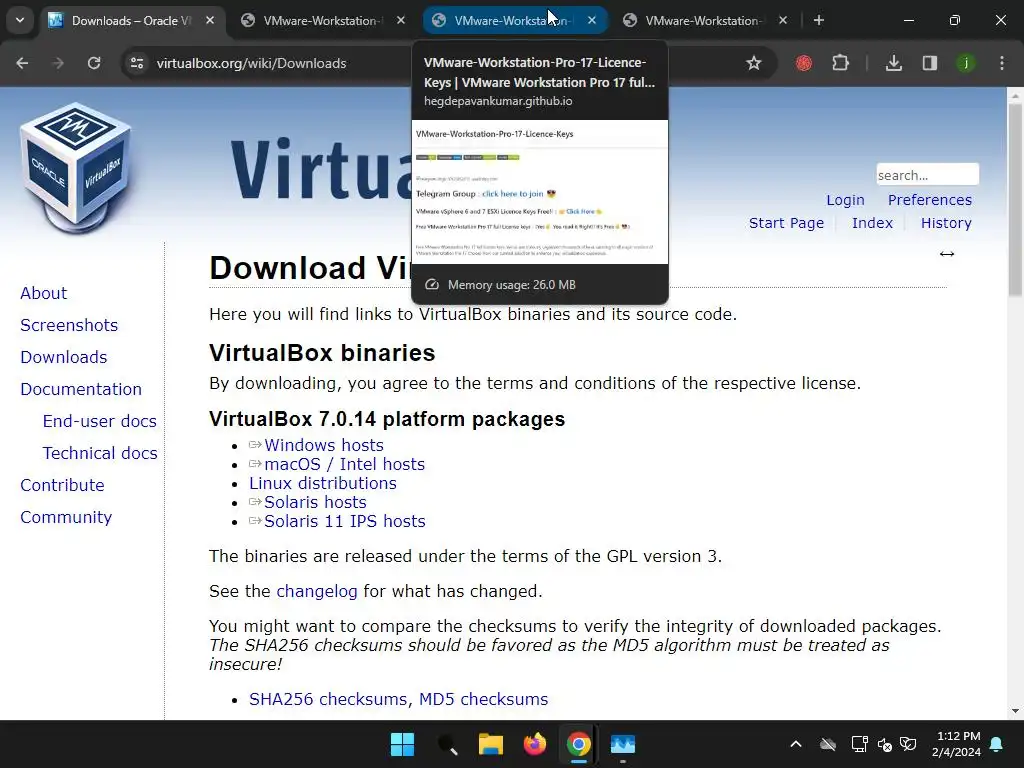1024x768 pixels.
Task: Click the VirtualBox cube logo
Action: 76,167
